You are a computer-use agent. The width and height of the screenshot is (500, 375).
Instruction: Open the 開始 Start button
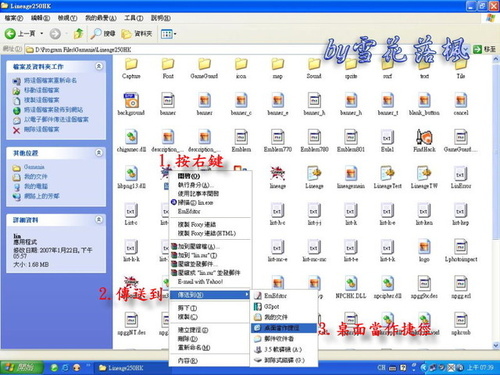pos(22,368)
